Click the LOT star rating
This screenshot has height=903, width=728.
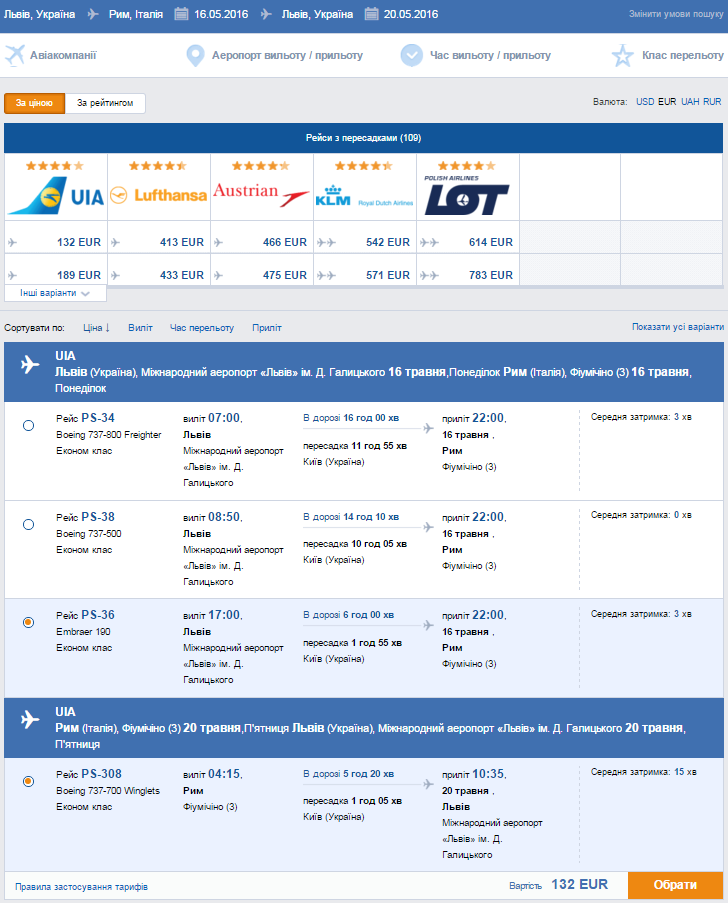[x=467, y=166]
